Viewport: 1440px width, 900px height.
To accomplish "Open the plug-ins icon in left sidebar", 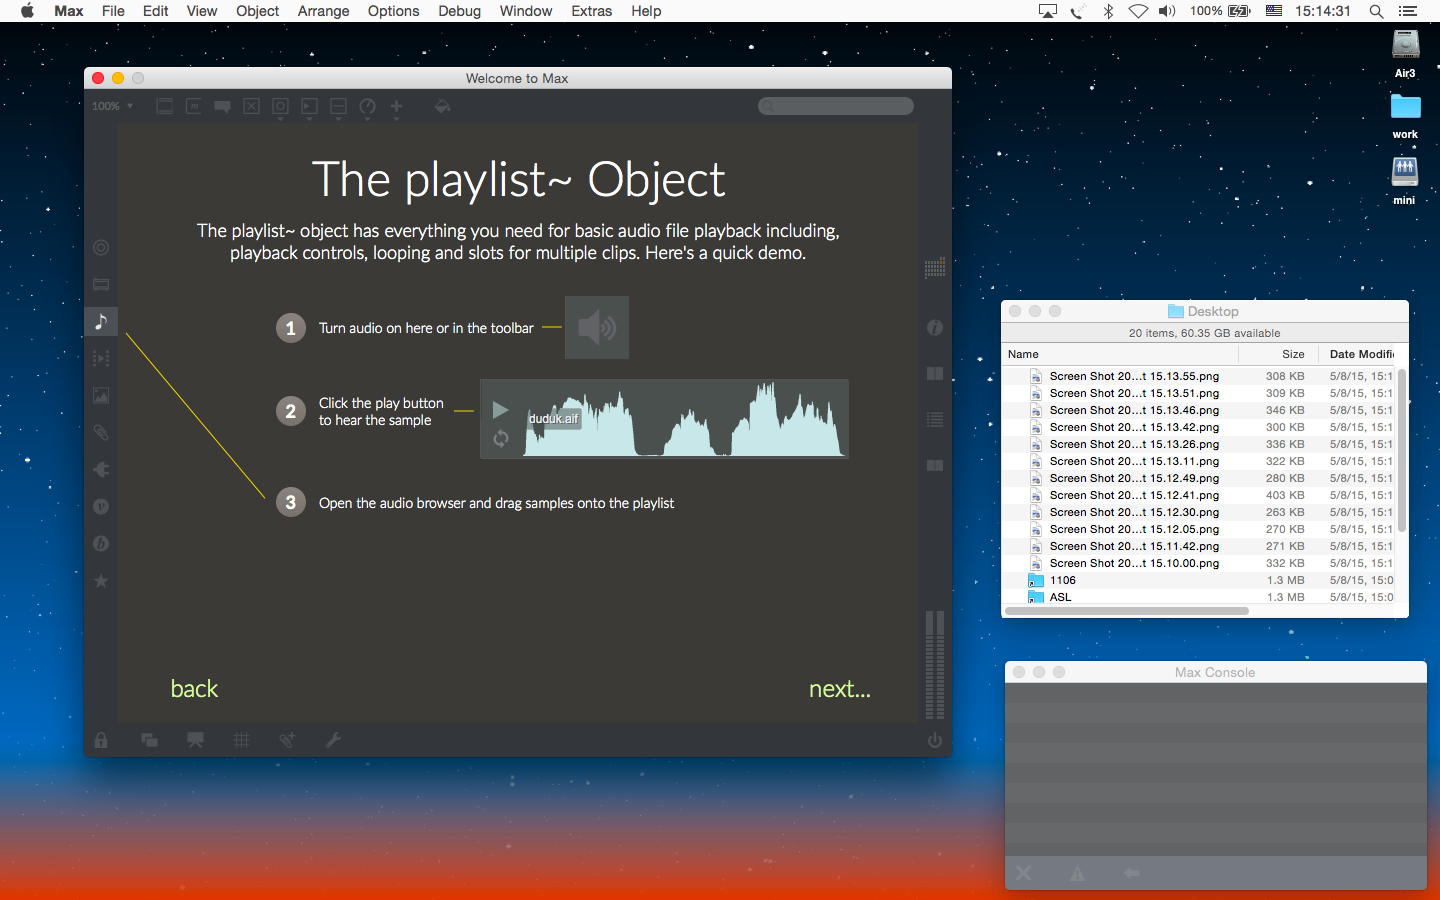I will pyautogui.click(x=101, y=470).
